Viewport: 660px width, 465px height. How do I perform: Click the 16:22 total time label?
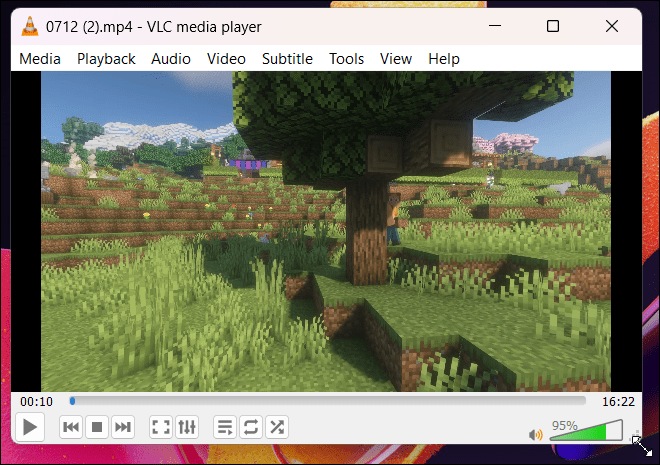pos(618,402)
